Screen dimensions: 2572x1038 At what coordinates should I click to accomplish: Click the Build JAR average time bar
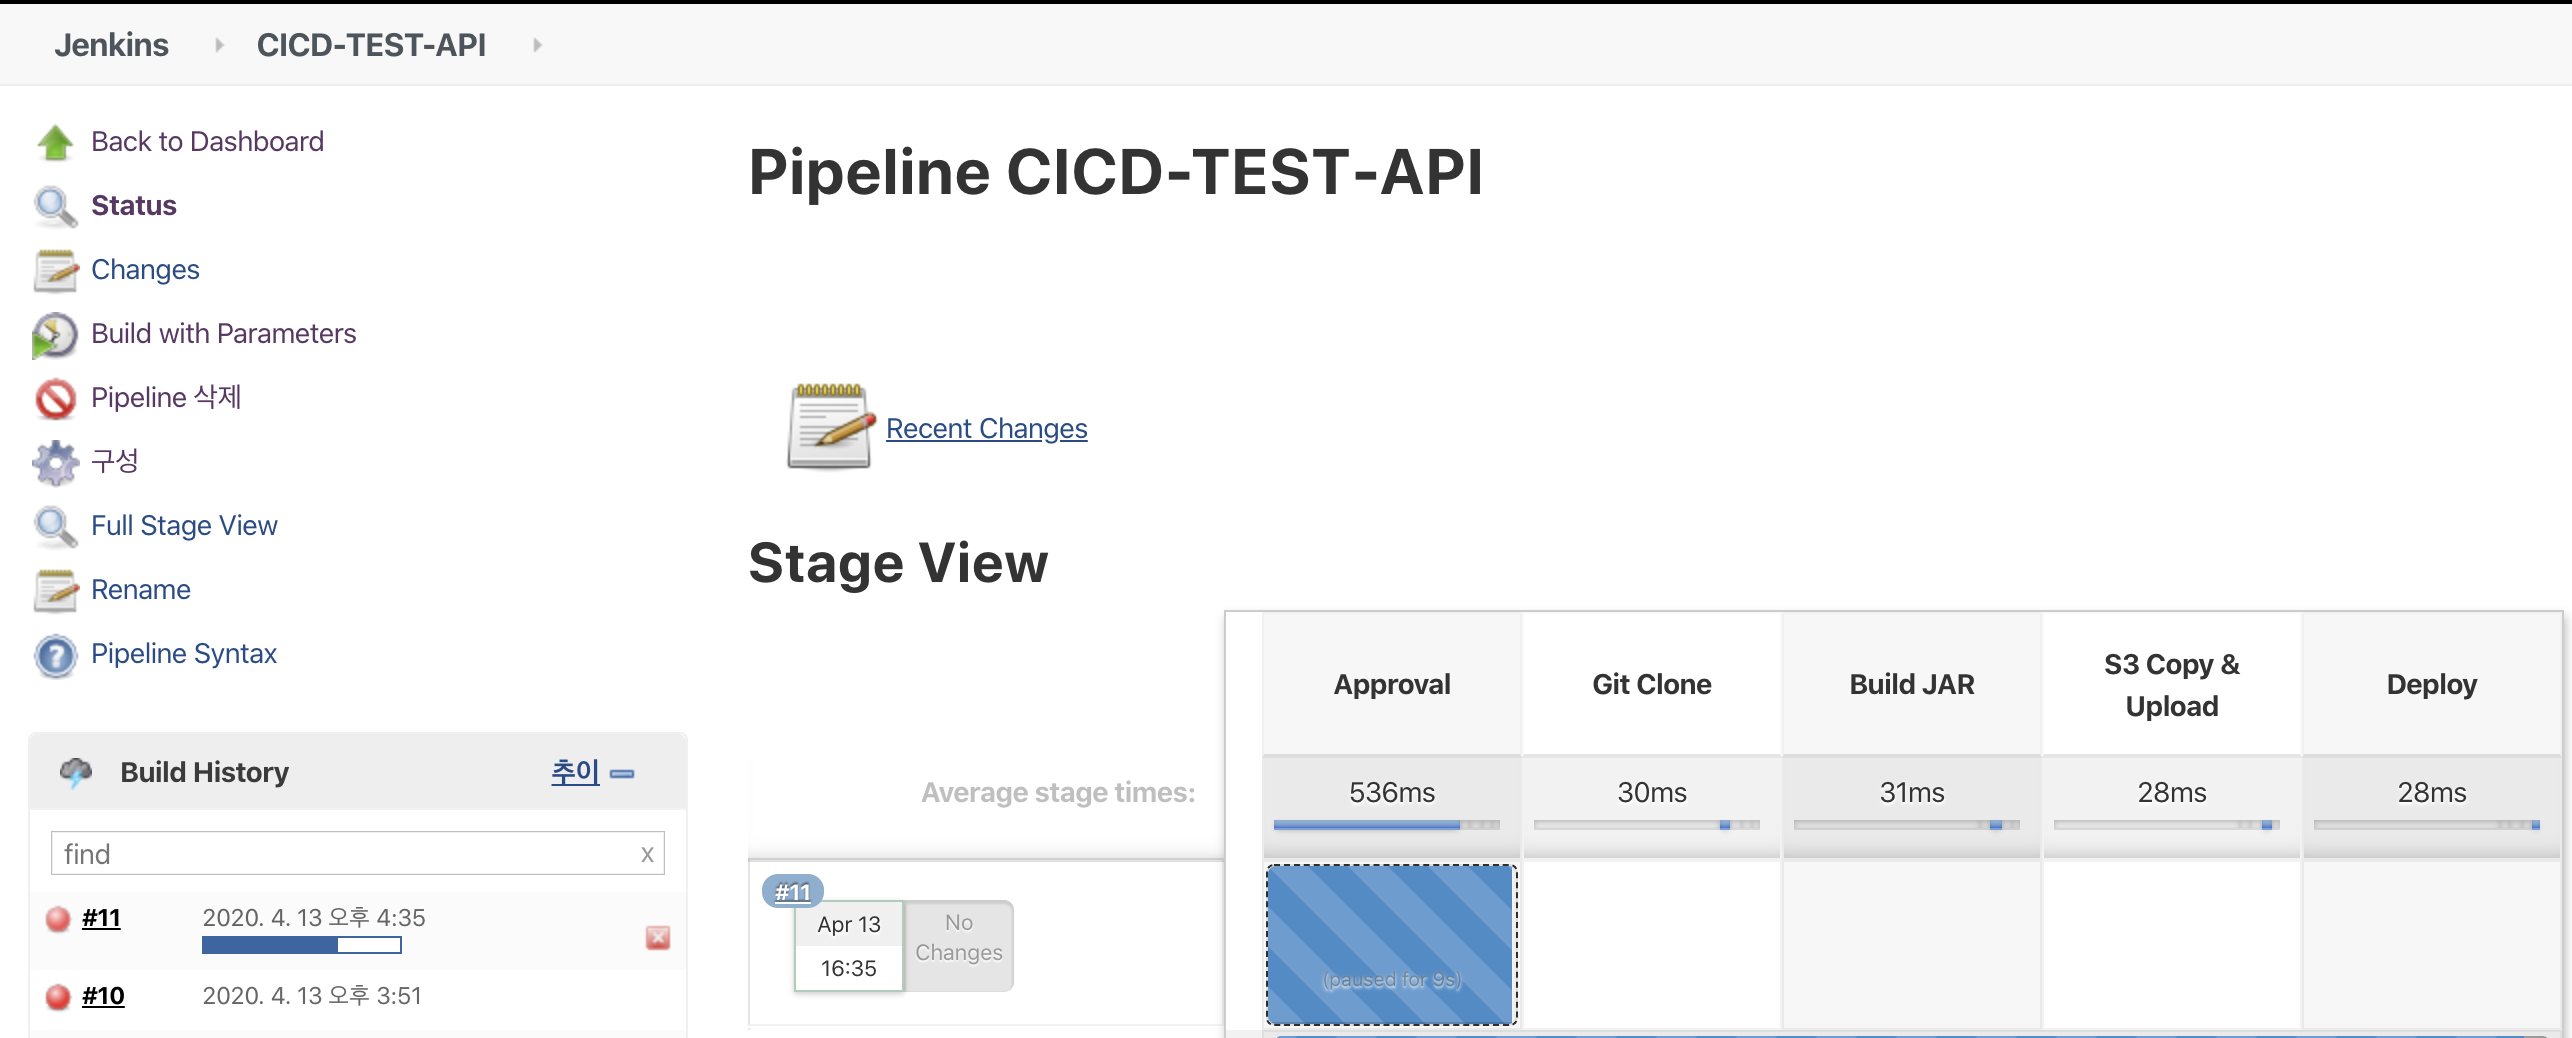point(1907,825)
